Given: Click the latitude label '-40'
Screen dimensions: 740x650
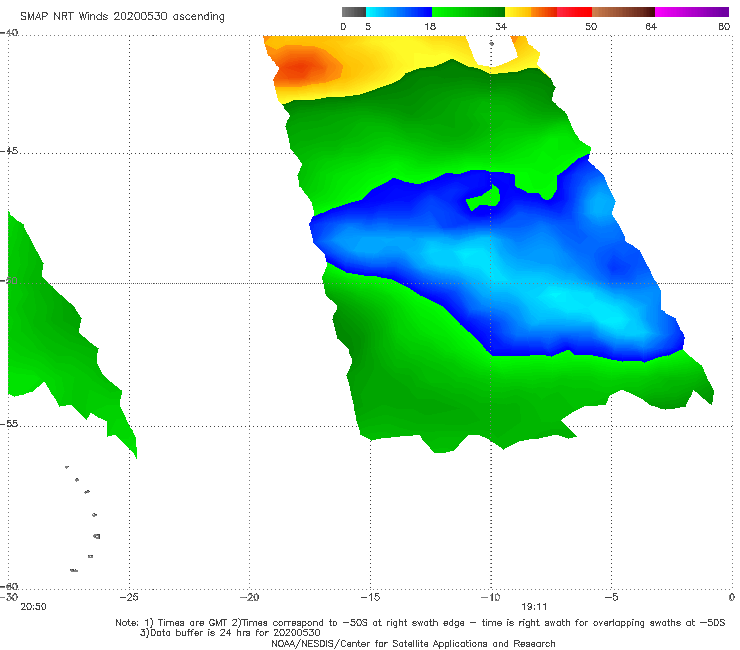Looking at the screenshot, I should click(9, 33).
